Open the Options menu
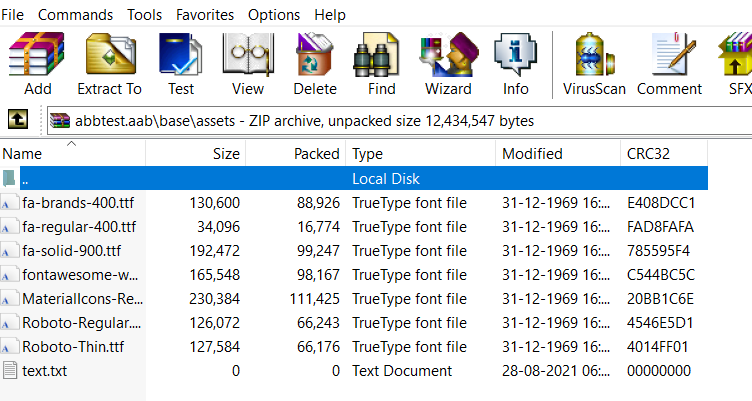Screen dimensions: 752x401 point(274,15)
